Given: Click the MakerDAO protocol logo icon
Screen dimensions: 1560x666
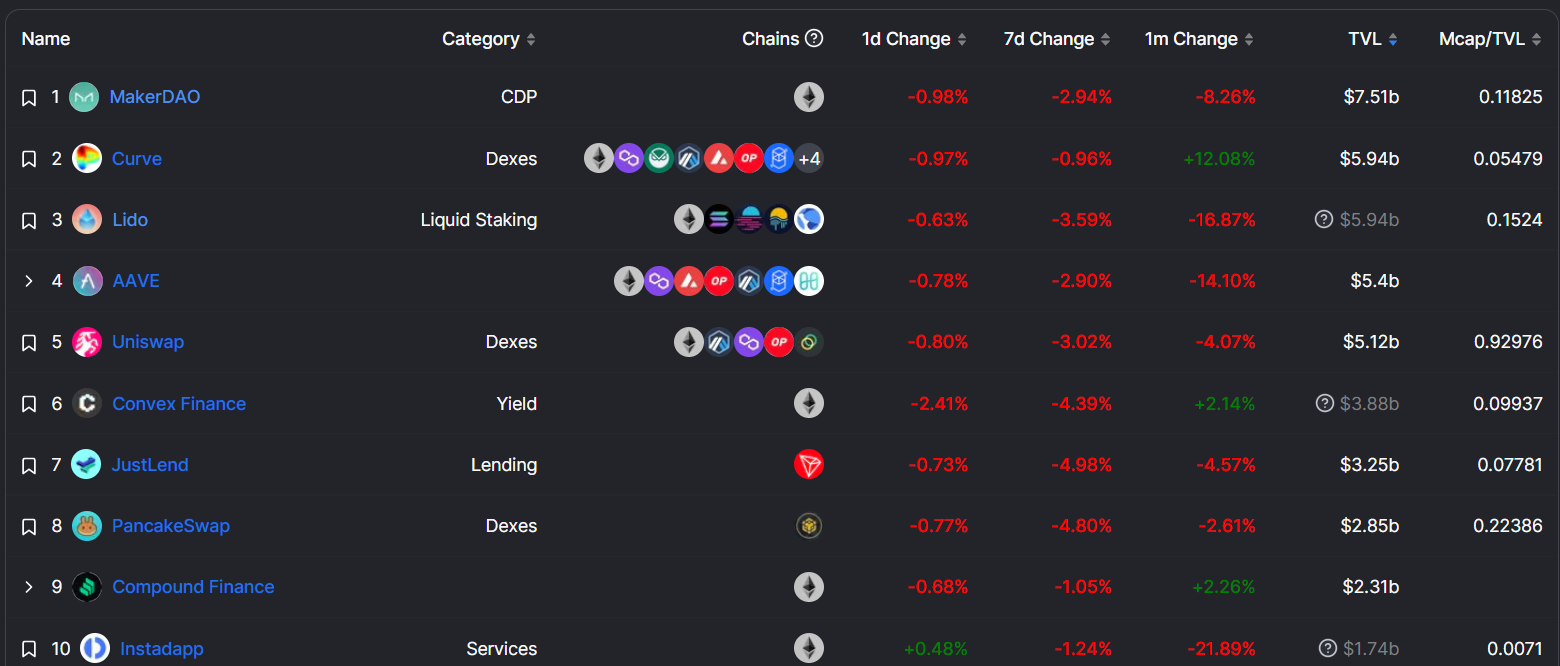Looking at the screenshot, I should point(84,97).
